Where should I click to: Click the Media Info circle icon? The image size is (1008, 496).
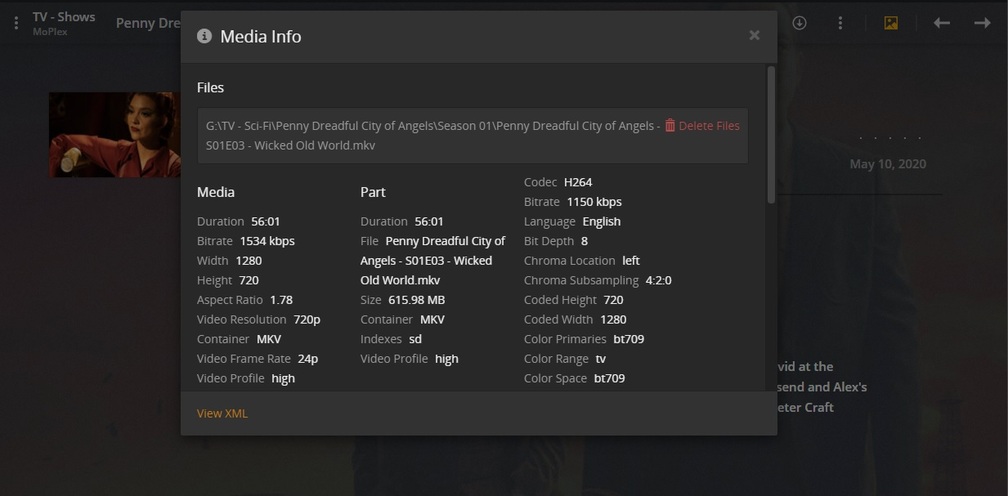(205, 36)
